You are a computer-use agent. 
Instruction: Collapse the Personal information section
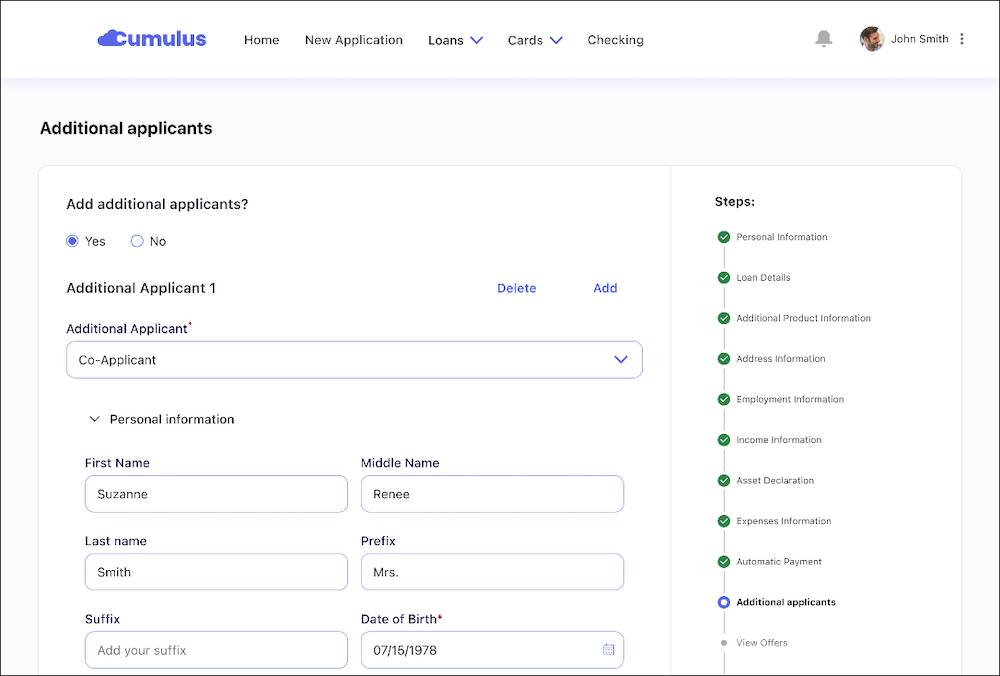pos(95,420)
